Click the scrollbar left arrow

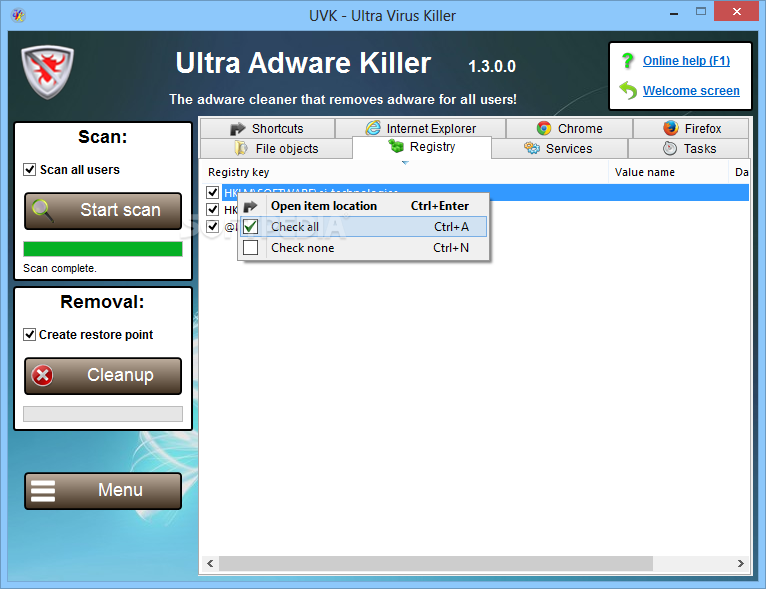(210, 564)
